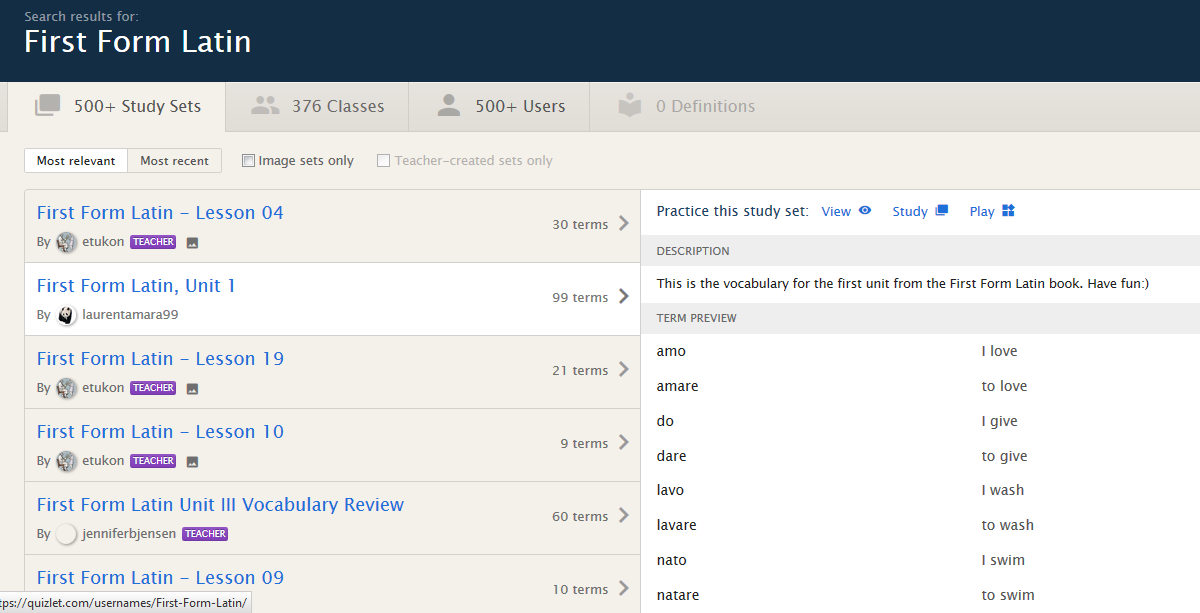Expand the Unit 1 row chevron
This screenshot has height=613, width=1200.
pyautogui.click(x=624, y=296)
